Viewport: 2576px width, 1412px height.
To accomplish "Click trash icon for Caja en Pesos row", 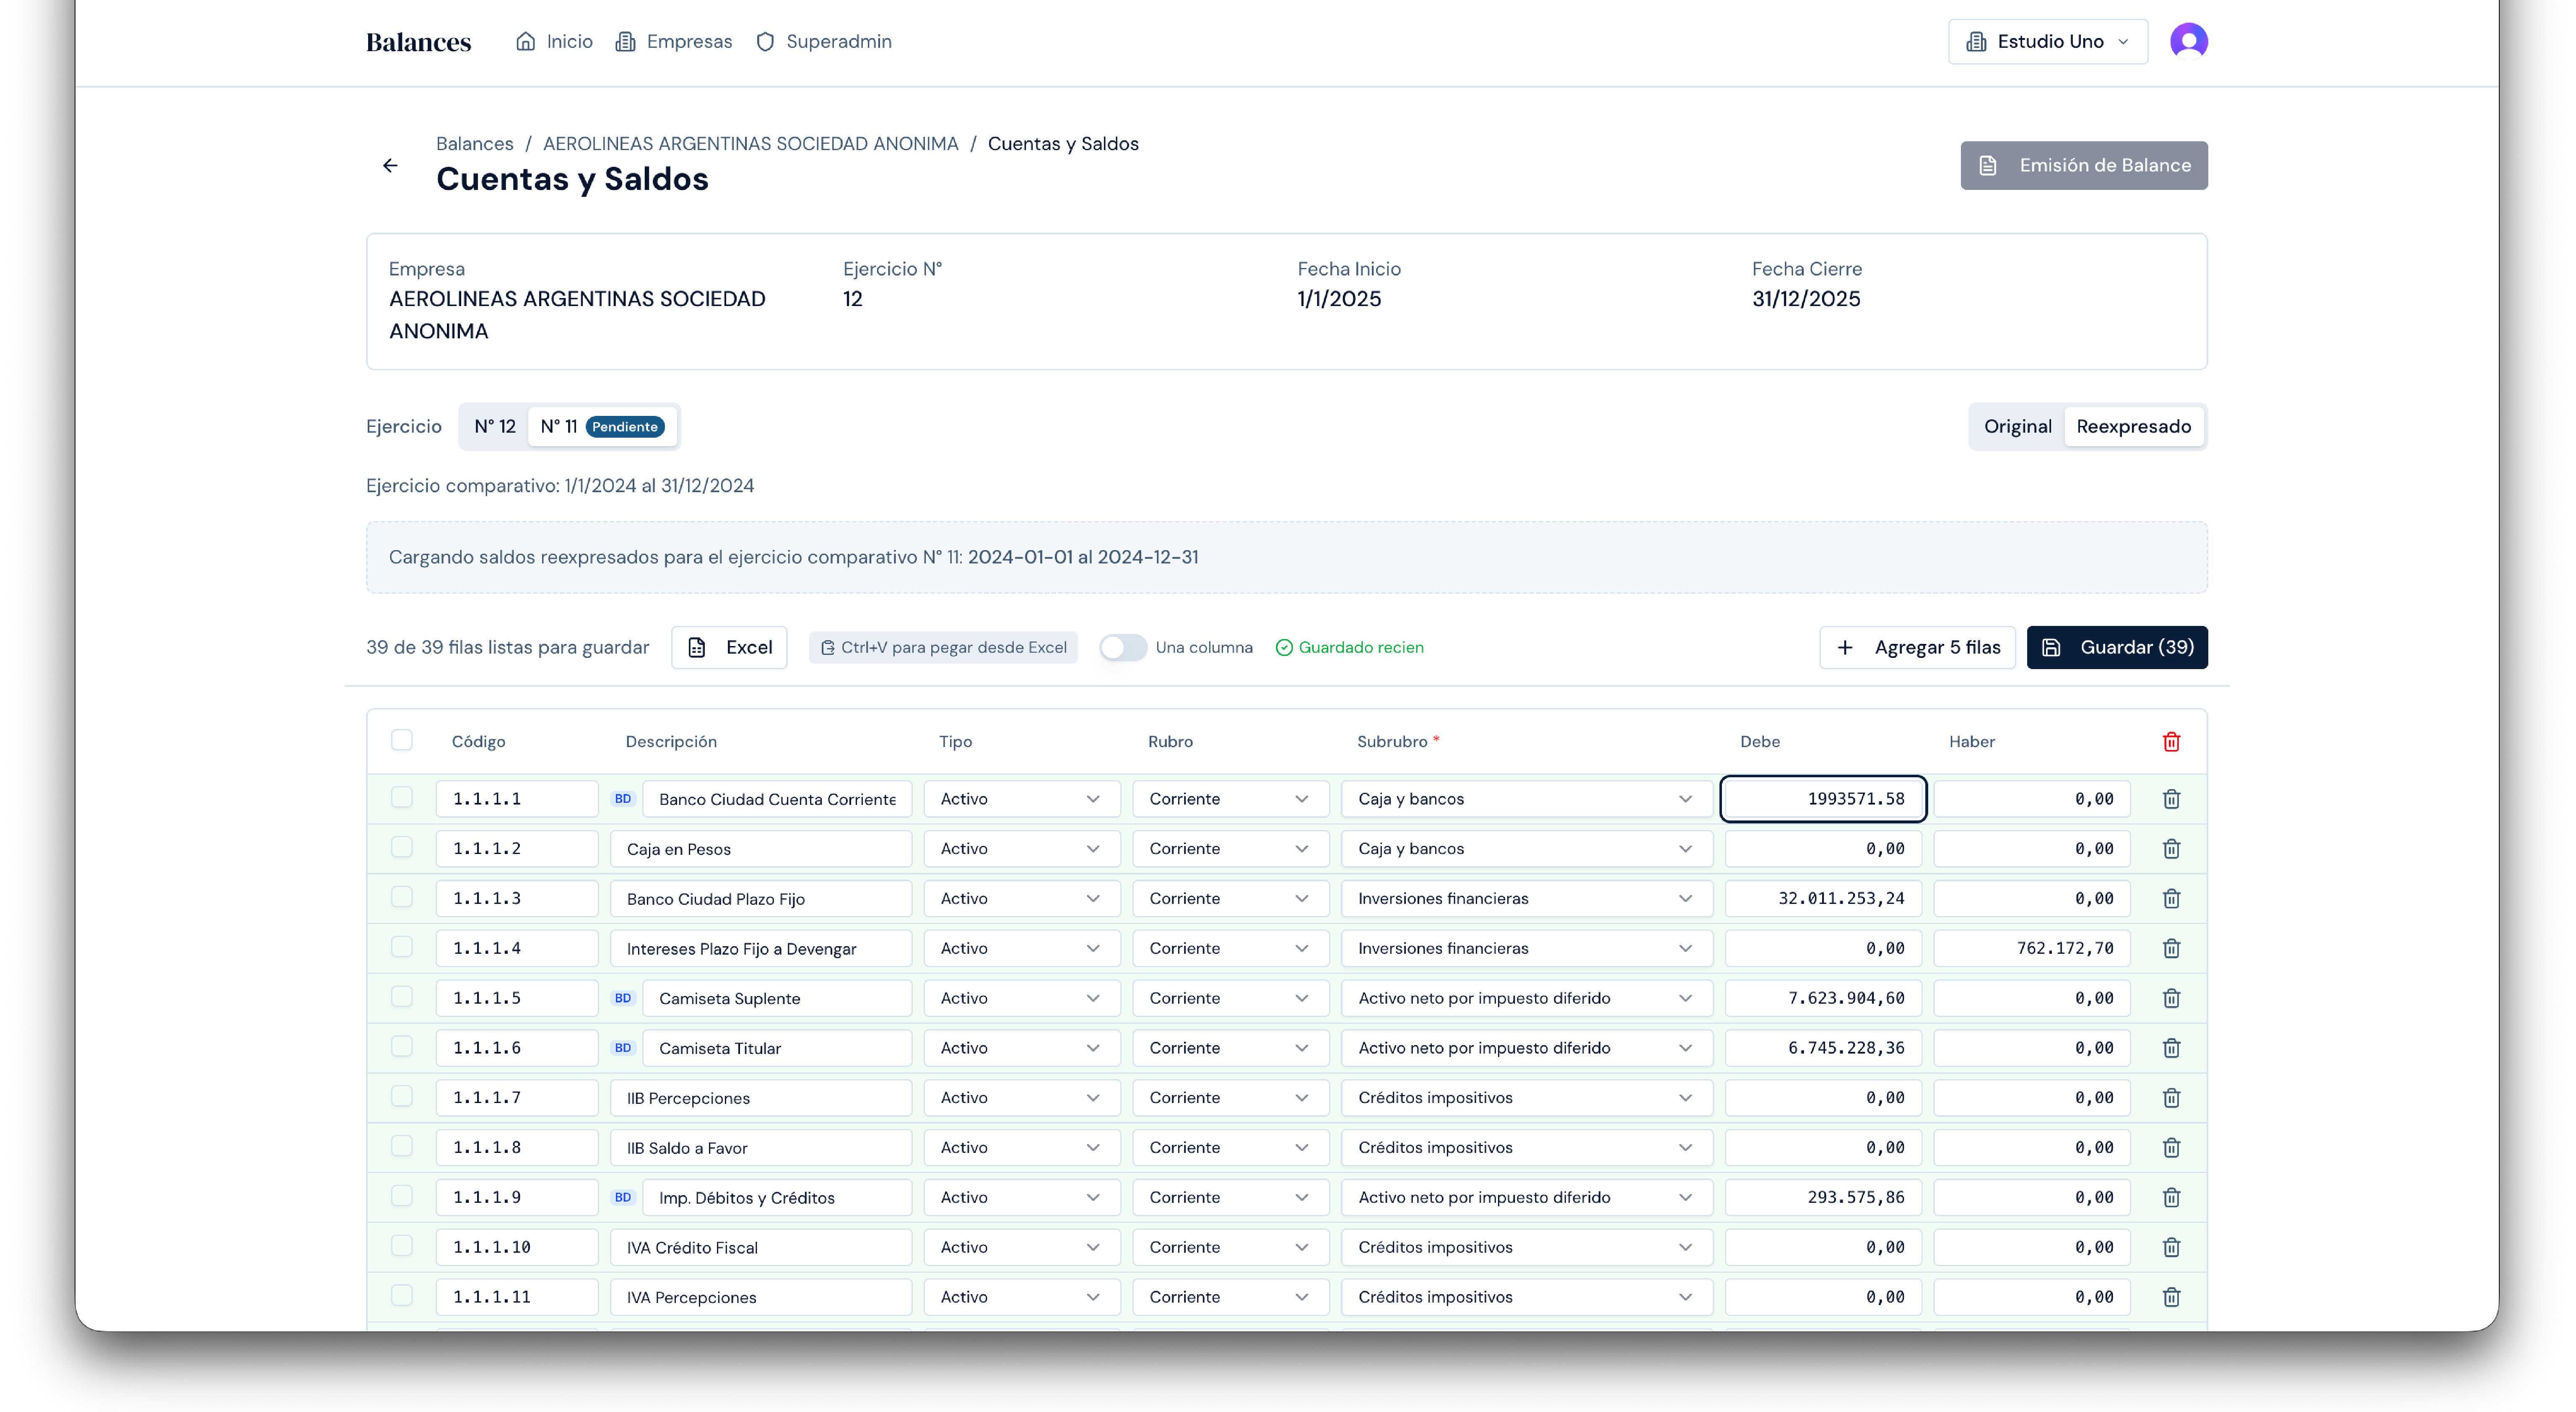I will (x=2171, y=849).
